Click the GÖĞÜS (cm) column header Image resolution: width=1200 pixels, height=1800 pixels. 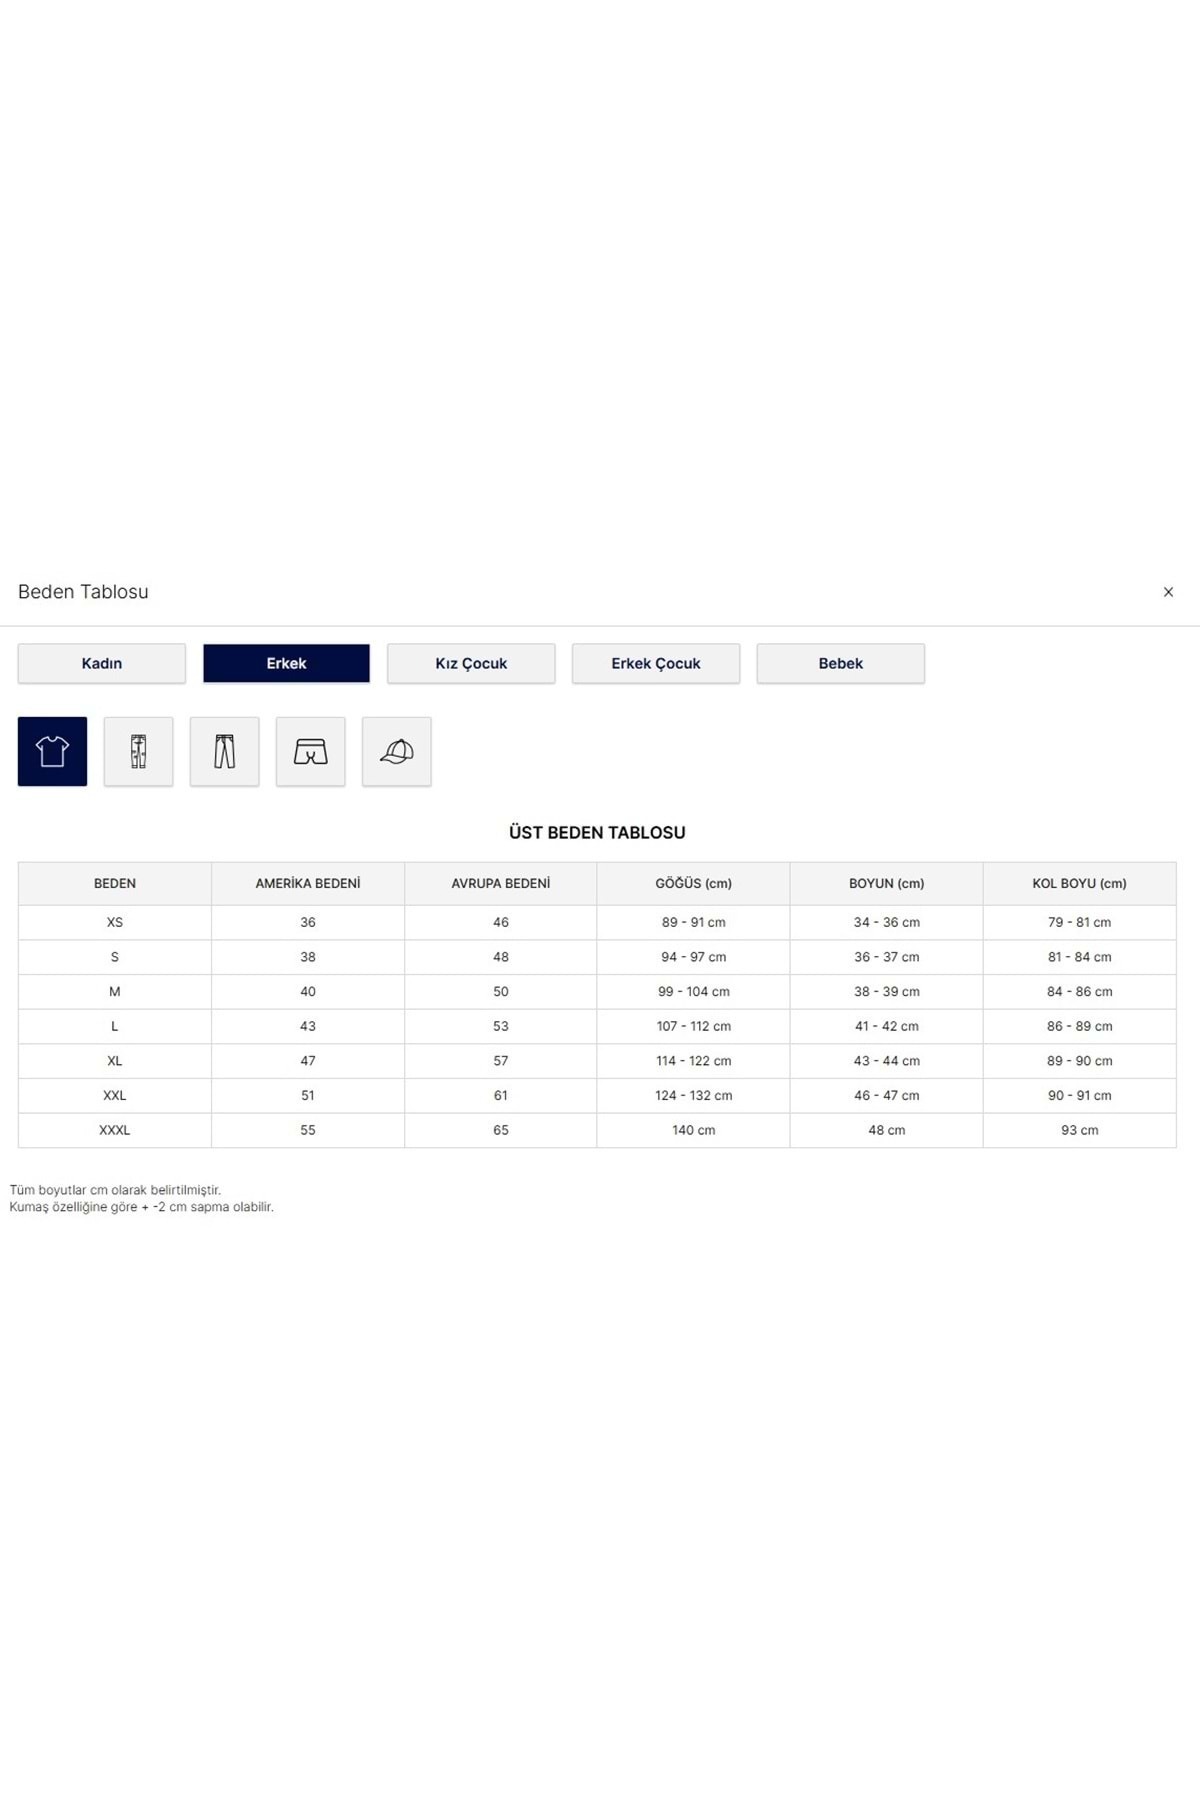coord(693,883)
